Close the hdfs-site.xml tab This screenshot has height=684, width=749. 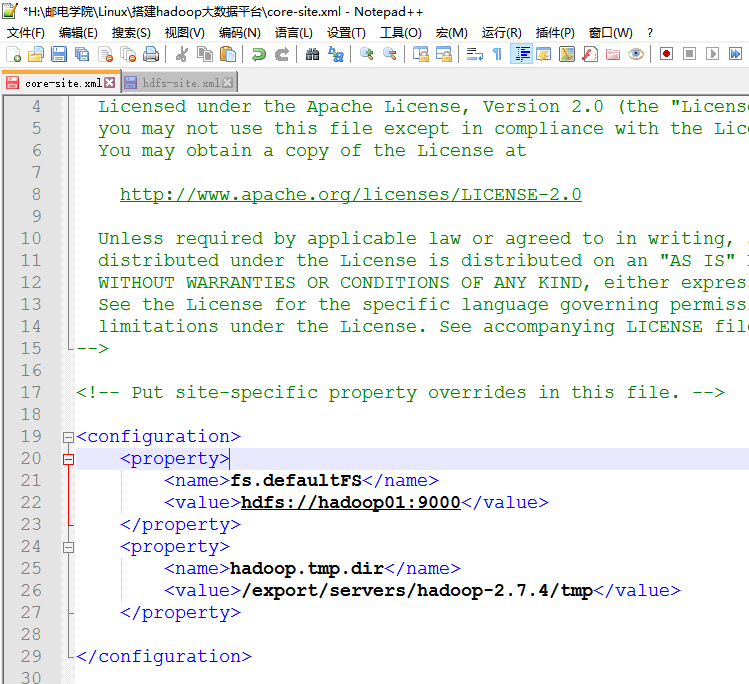[x=228, y=83]
